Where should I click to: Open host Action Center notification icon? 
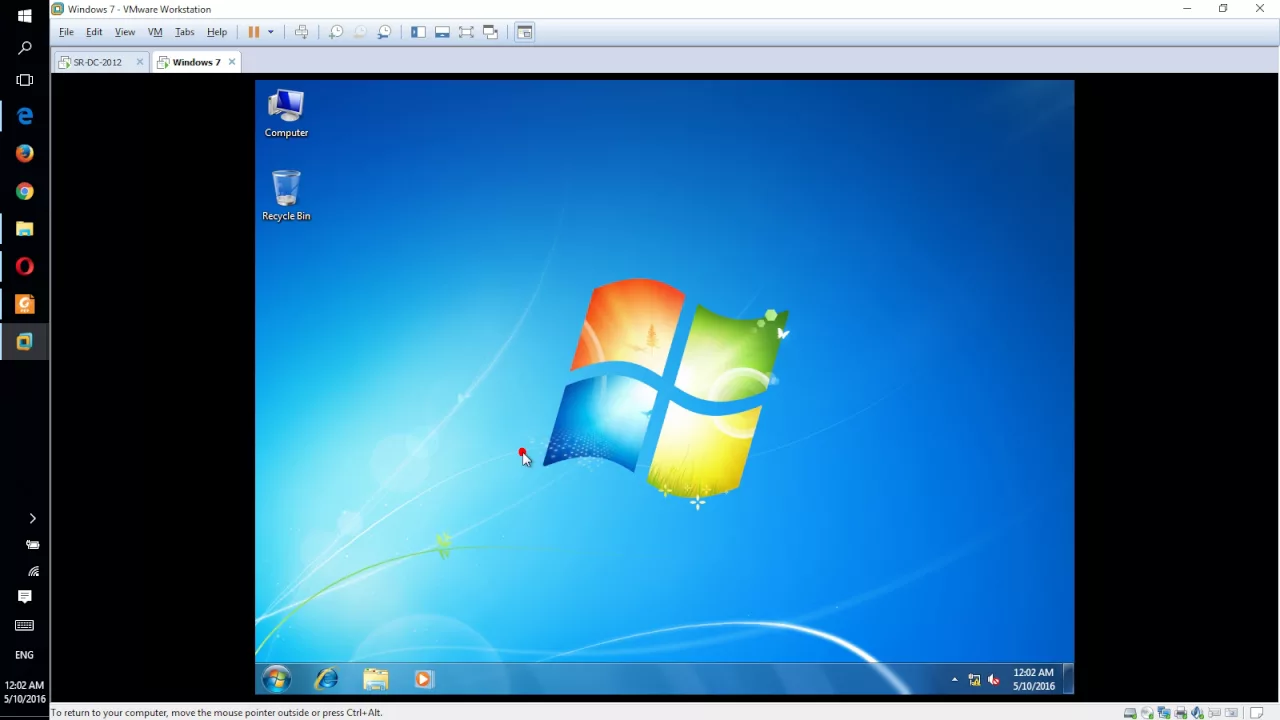(25, 596)
